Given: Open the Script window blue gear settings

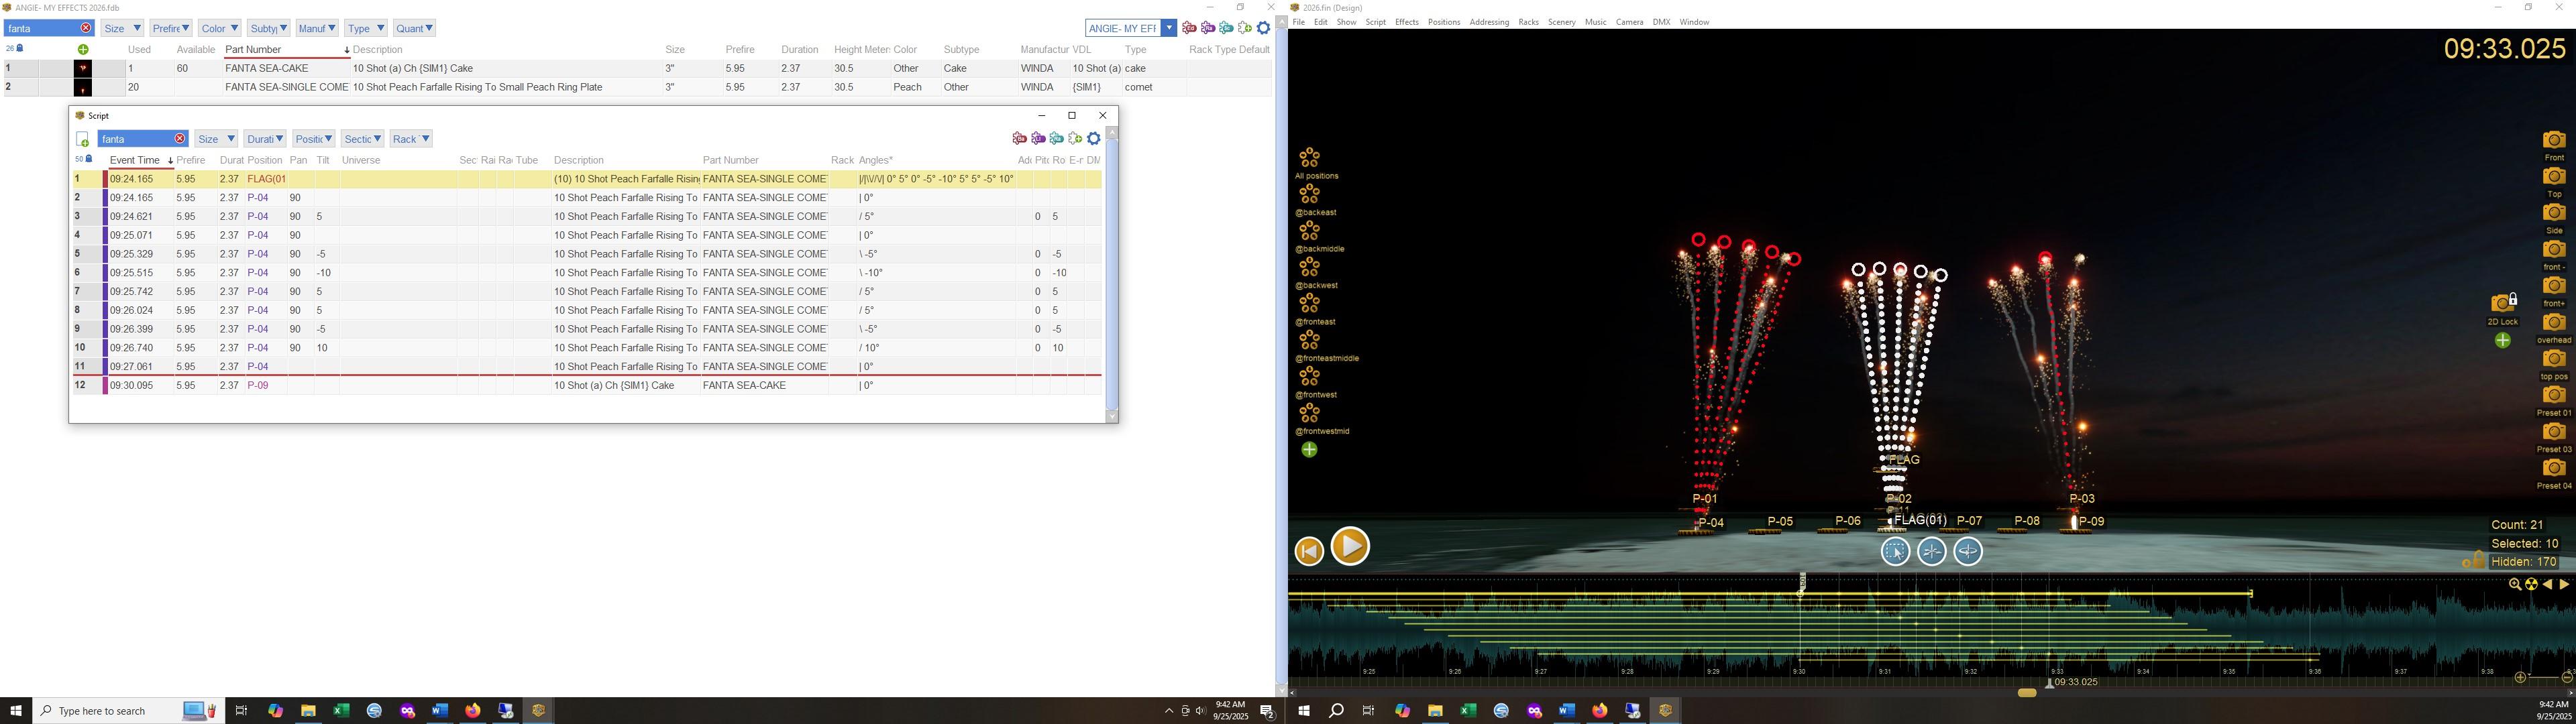Looking at the screenshot, I should click(1094, 139).
